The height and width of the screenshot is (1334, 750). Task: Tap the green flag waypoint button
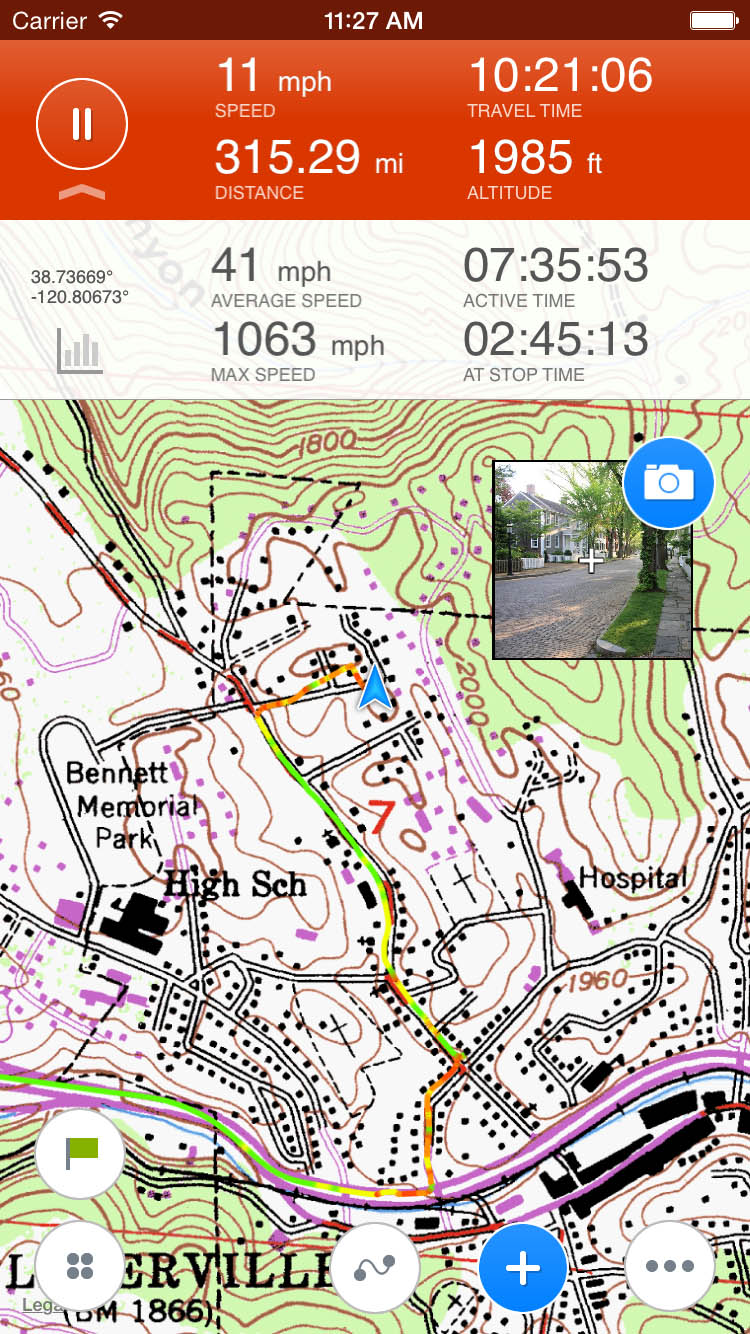click(80, 1154)
